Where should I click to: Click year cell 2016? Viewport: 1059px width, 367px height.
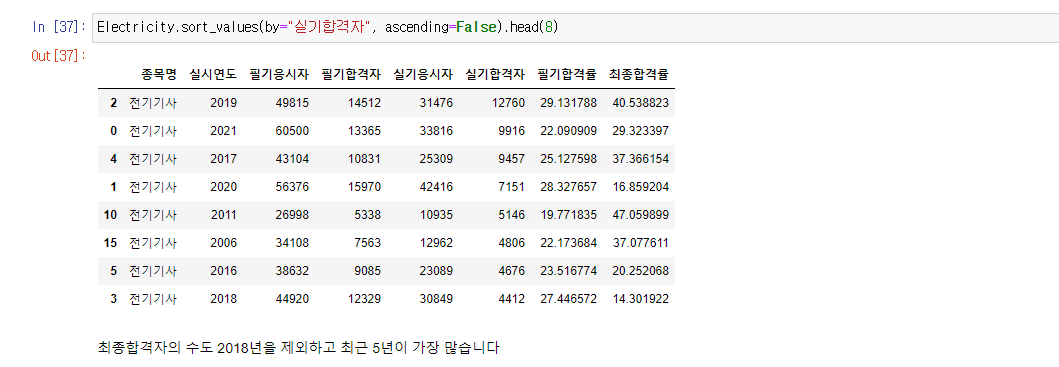click(x=224, y=271)
